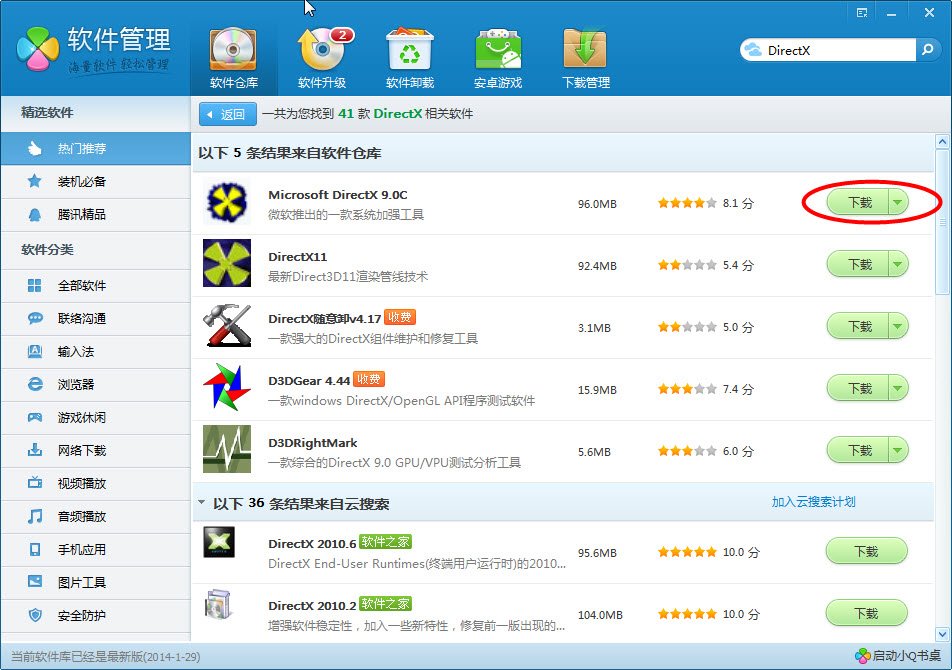
Task: Click the 收费 badge on D3DGear 4.44
Action: [369, 379]
